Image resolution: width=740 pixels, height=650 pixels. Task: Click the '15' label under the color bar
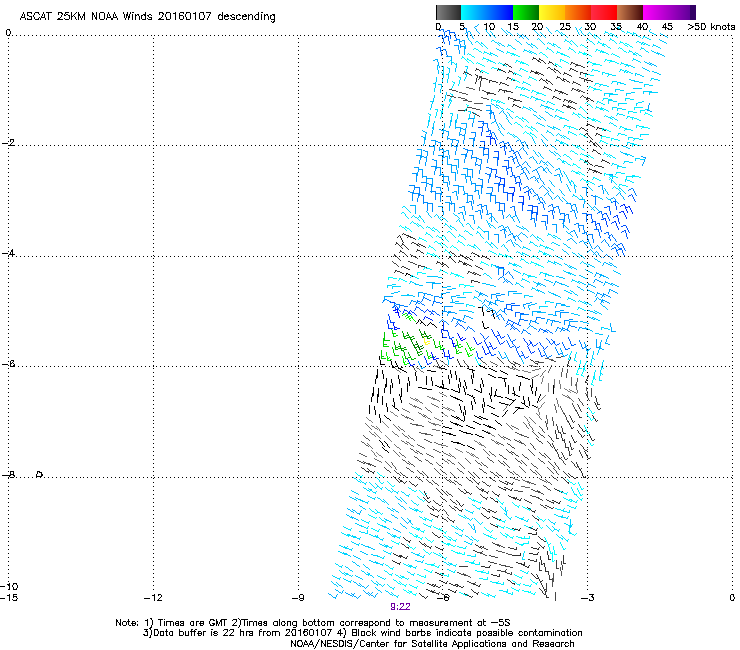513,26
